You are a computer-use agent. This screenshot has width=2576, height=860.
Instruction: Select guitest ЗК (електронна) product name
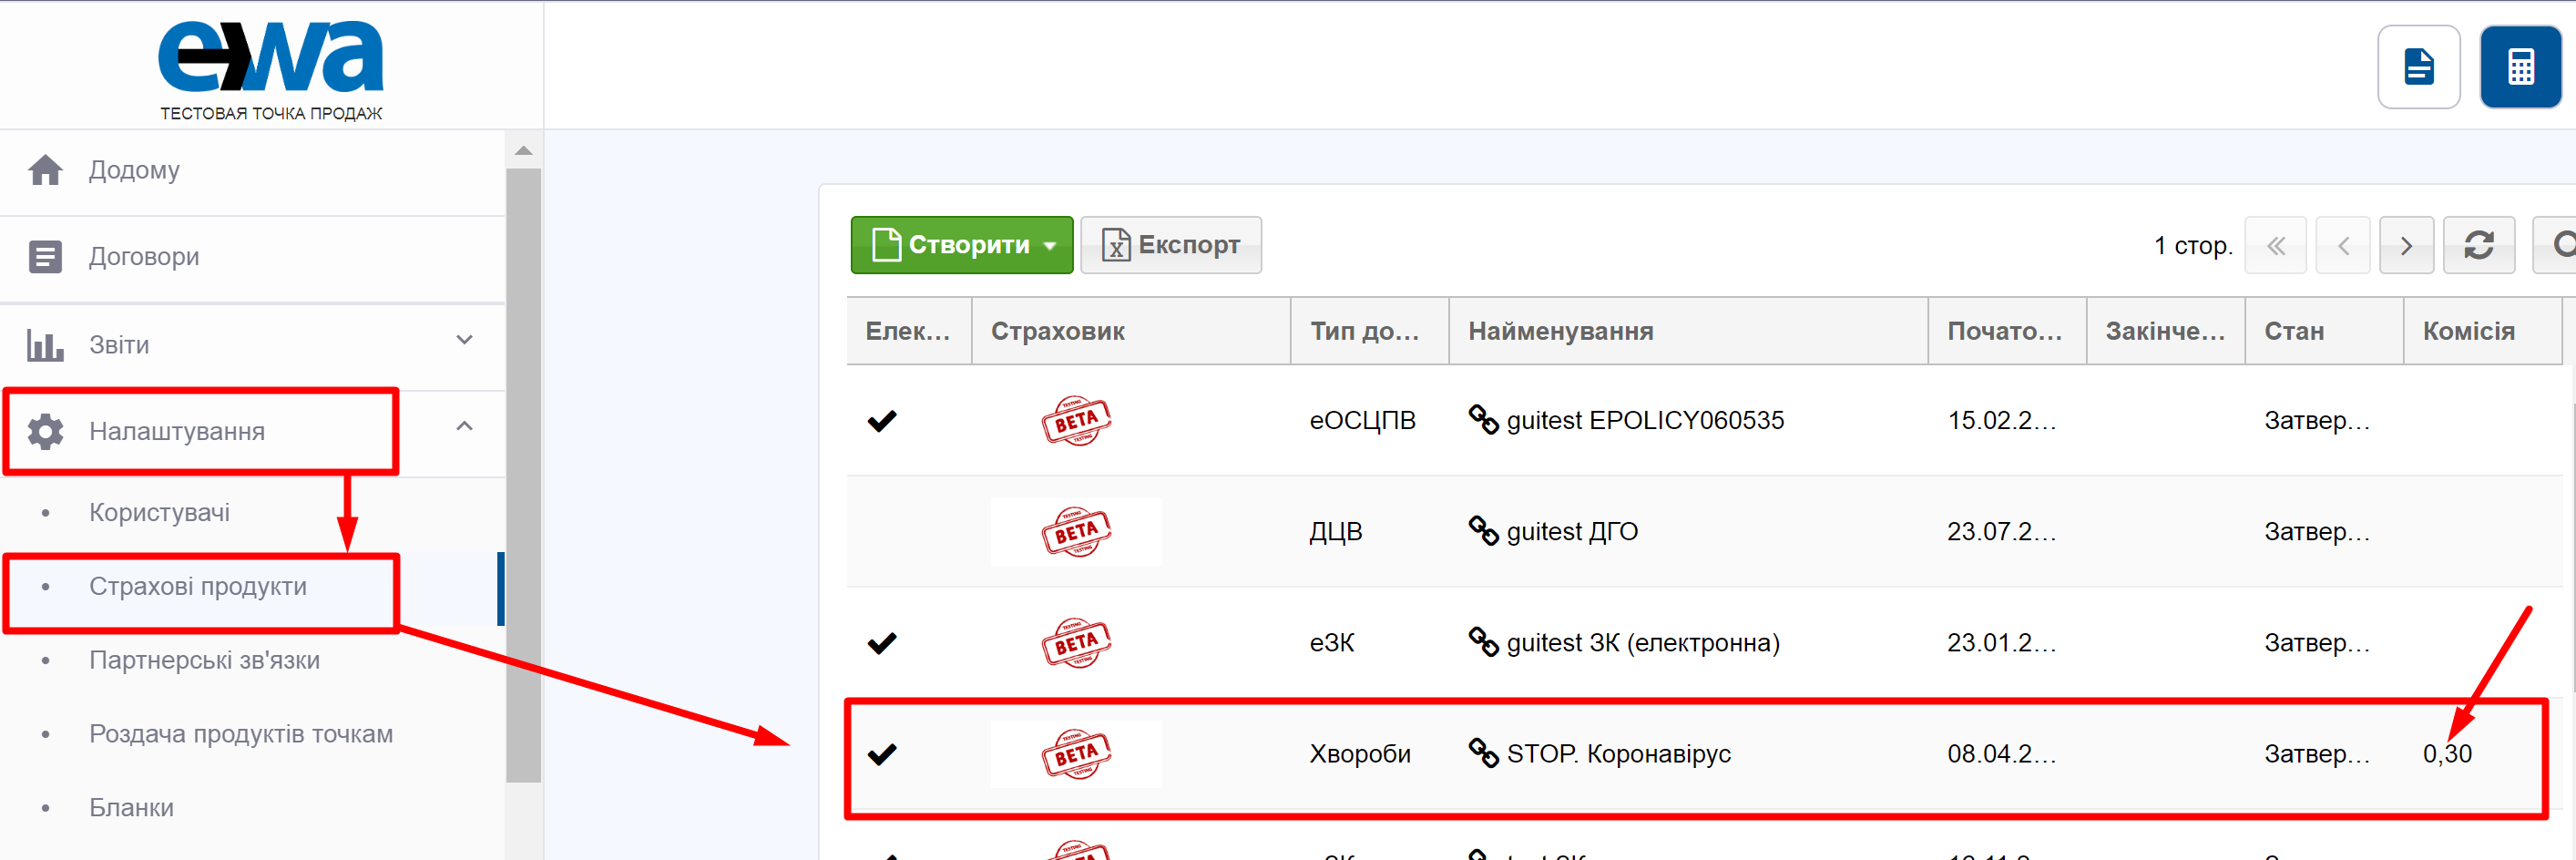click(1643, 642)
